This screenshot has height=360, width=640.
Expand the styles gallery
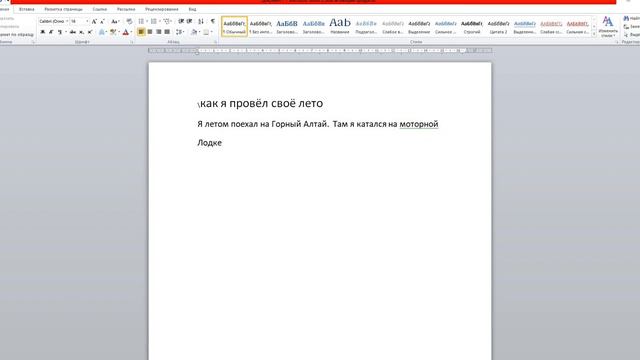[x=594, y=34]
